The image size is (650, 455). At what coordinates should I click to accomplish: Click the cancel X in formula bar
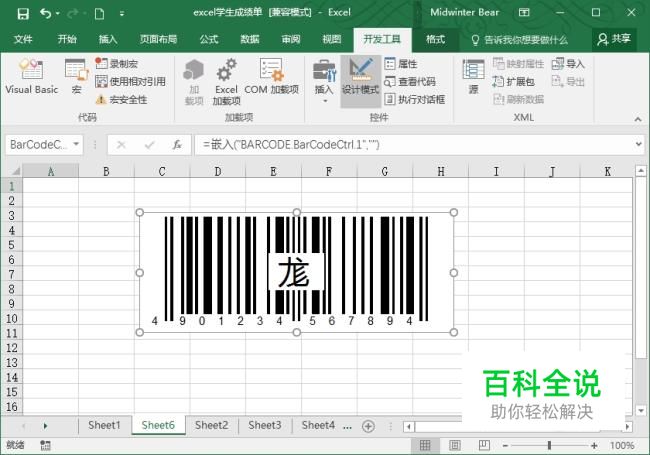pyautogui.click(x=121, y=145)
